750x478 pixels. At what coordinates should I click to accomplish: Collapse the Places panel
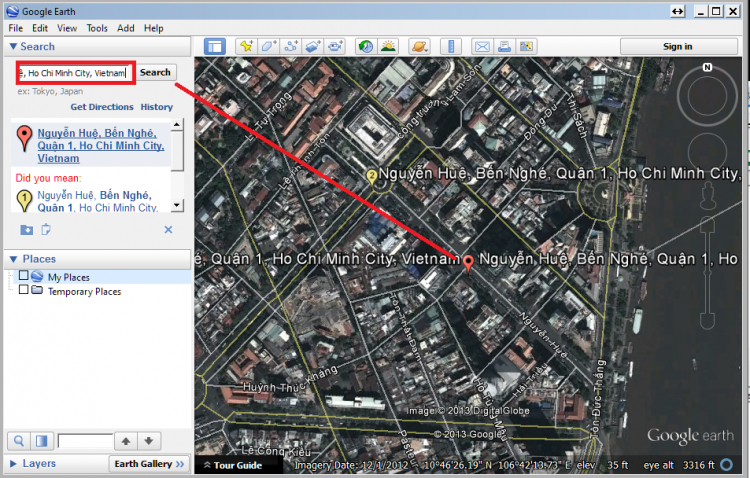click(14, 259)
